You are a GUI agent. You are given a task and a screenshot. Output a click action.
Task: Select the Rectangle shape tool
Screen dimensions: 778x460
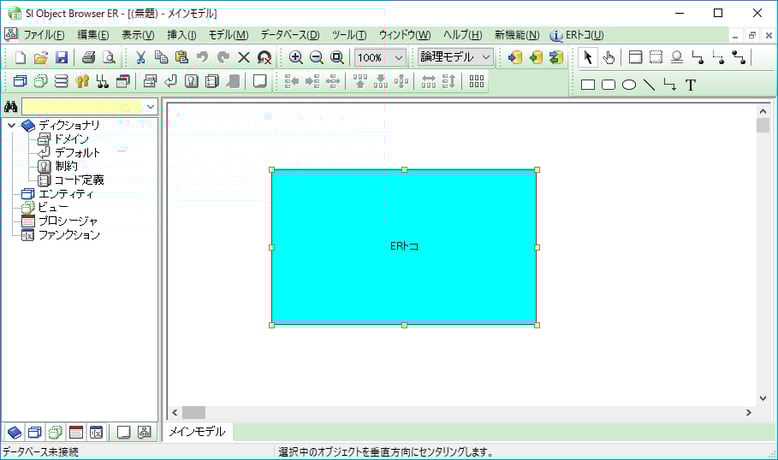pyautogui.click(x=588, y=85)
